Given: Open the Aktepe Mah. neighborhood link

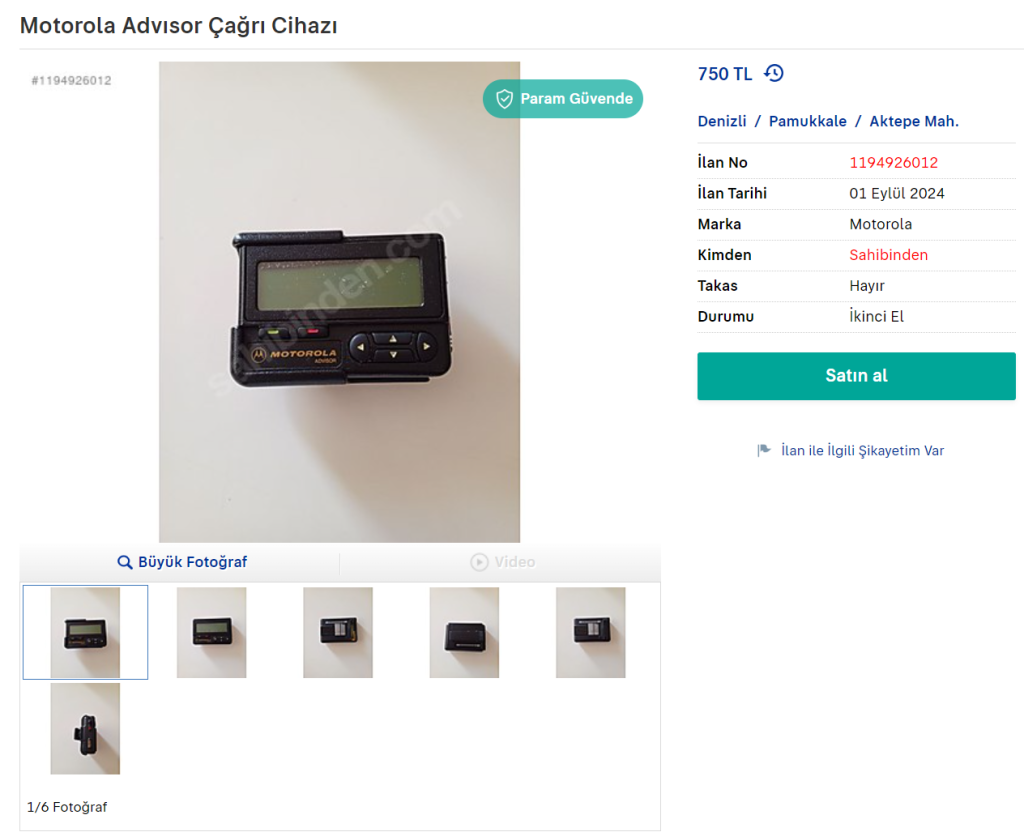Looking at the screenshot, I should [914, 121].
